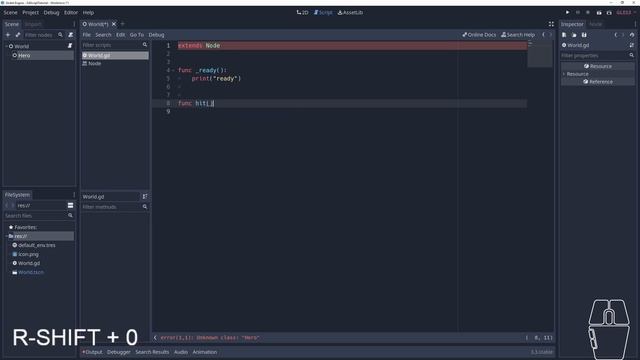Pause the running scene
Image resolution: width=640 pixels, height=360 pixels.
[578, 13]
